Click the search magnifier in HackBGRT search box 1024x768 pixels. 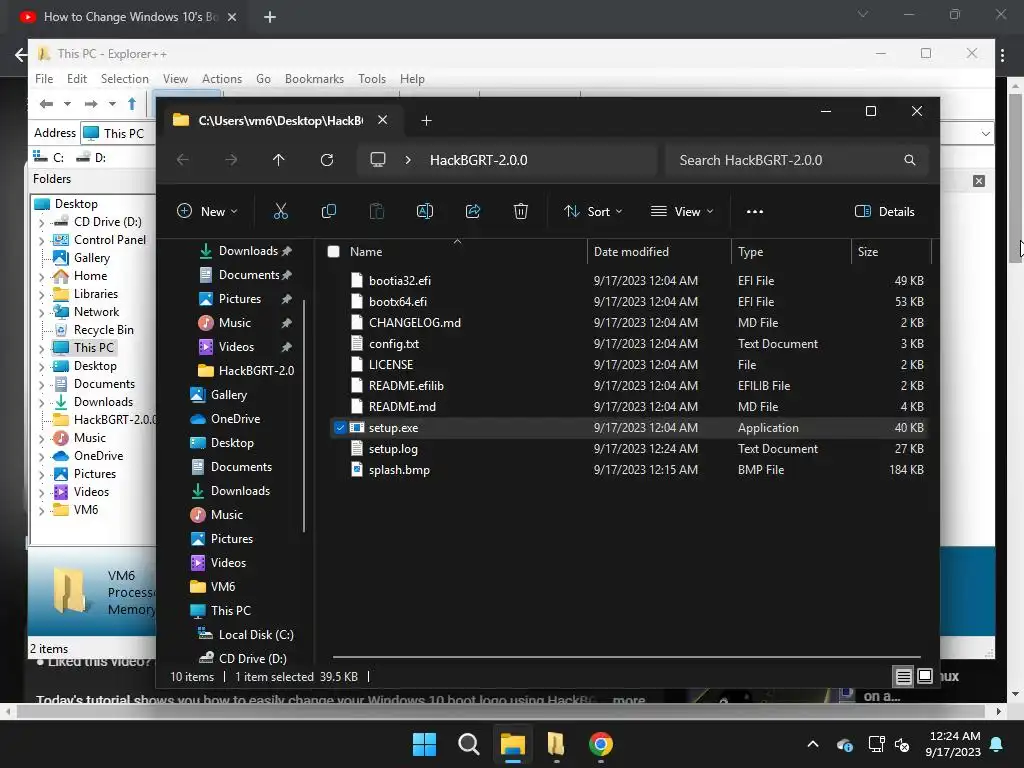(x=910, y=160)
